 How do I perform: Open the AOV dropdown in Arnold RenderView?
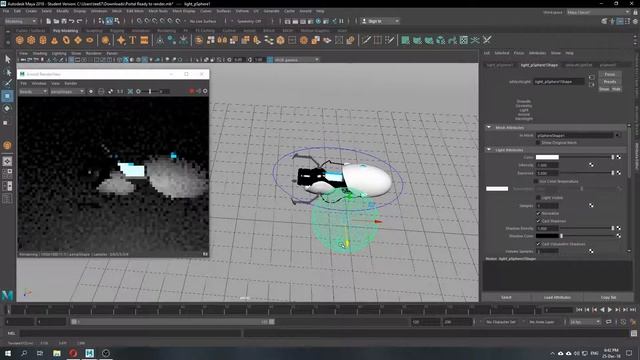tap(33, 91)
